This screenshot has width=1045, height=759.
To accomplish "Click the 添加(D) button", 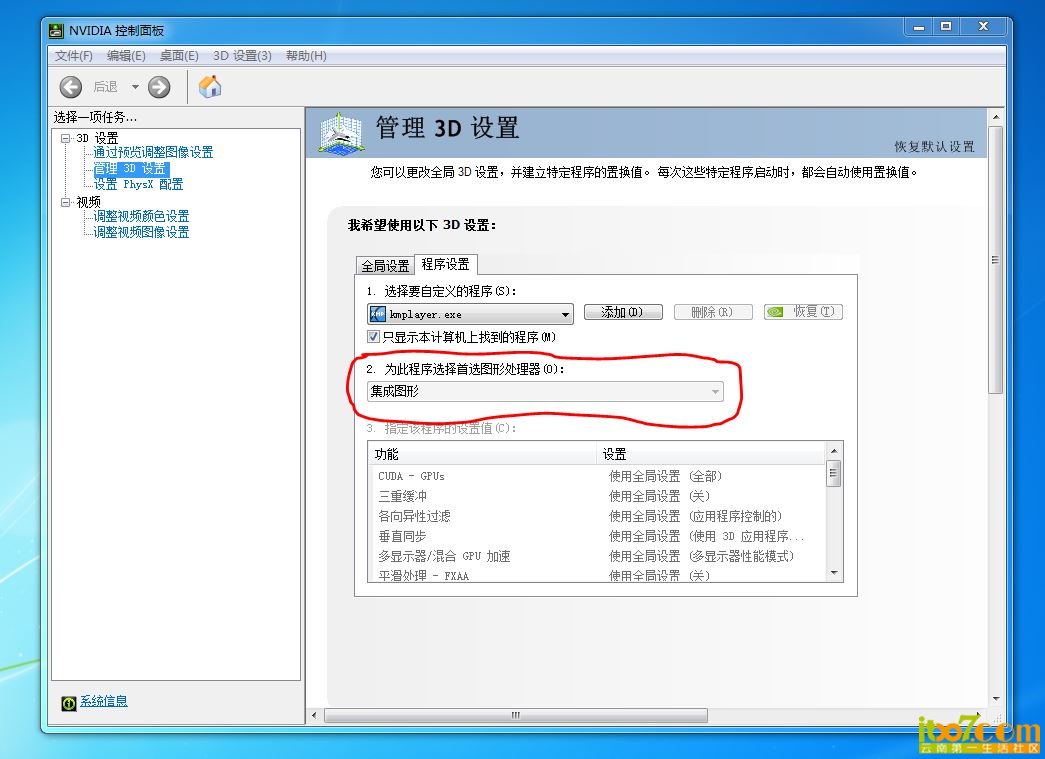I will (x=623, y=312).
